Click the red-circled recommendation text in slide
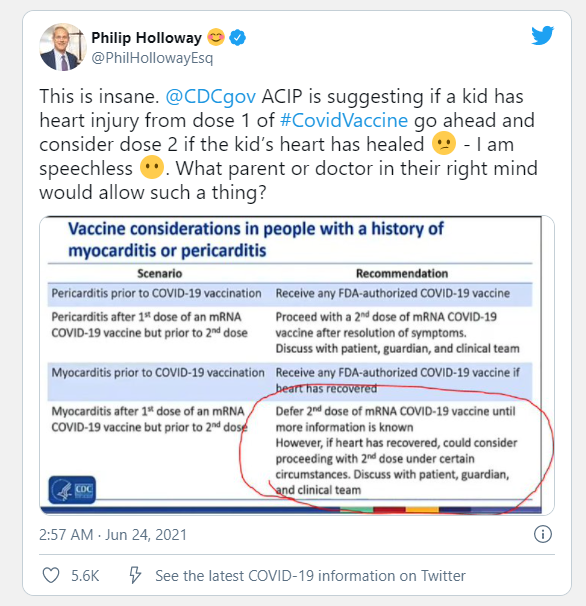This screenshot has width=586, height=606. coord(396,450)
